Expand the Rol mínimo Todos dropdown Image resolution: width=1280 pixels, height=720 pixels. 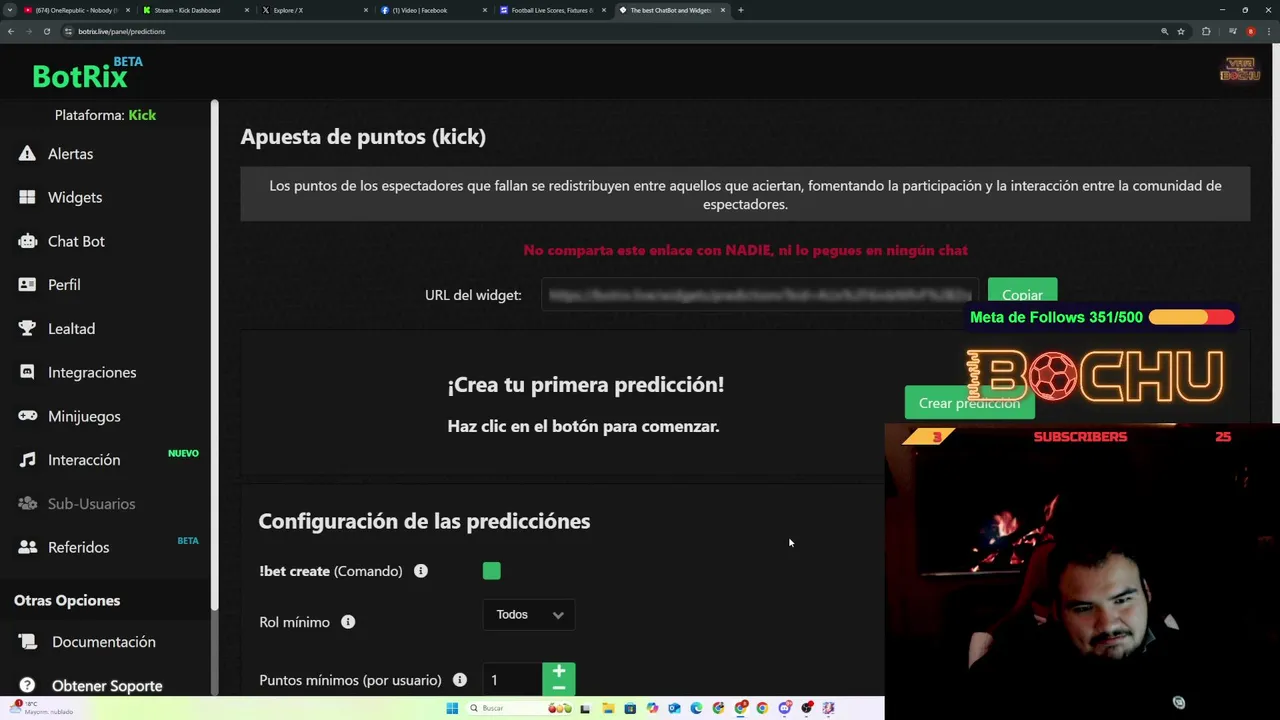(529, 615)
